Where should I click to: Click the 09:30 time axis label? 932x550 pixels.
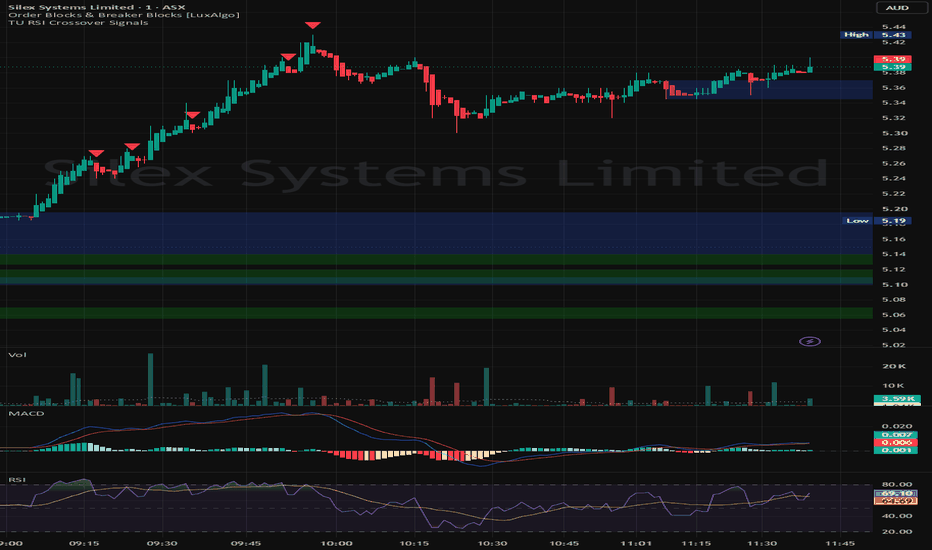[162, 543]
